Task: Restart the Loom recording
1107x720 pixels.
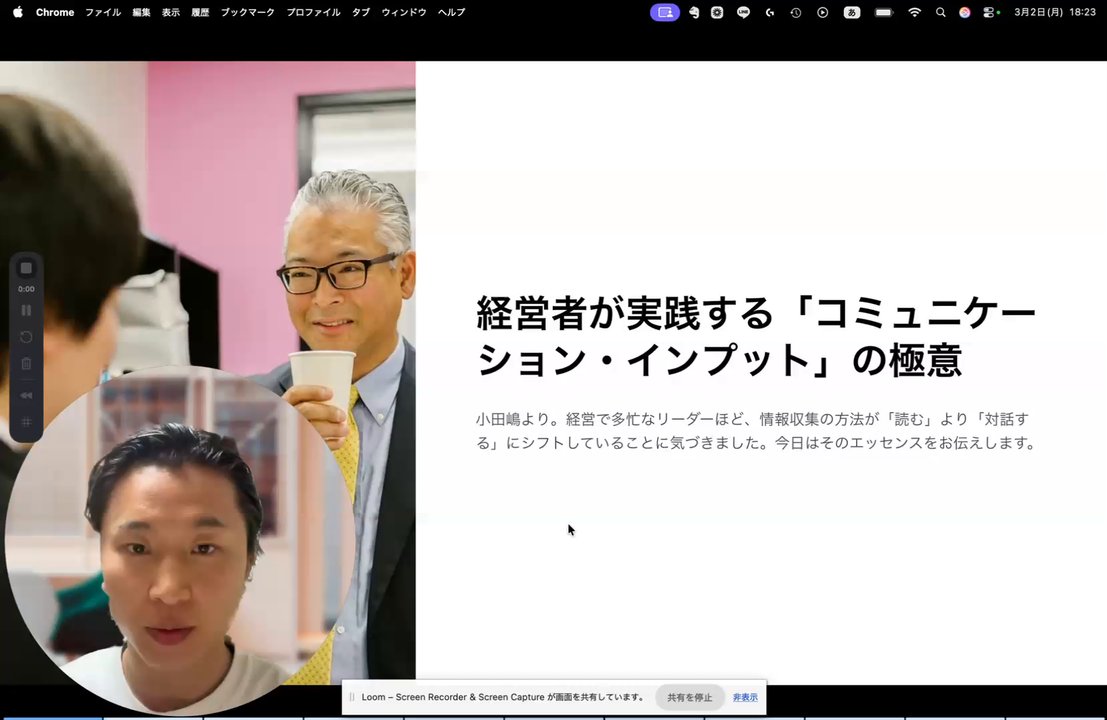Action: pos(26,337)
